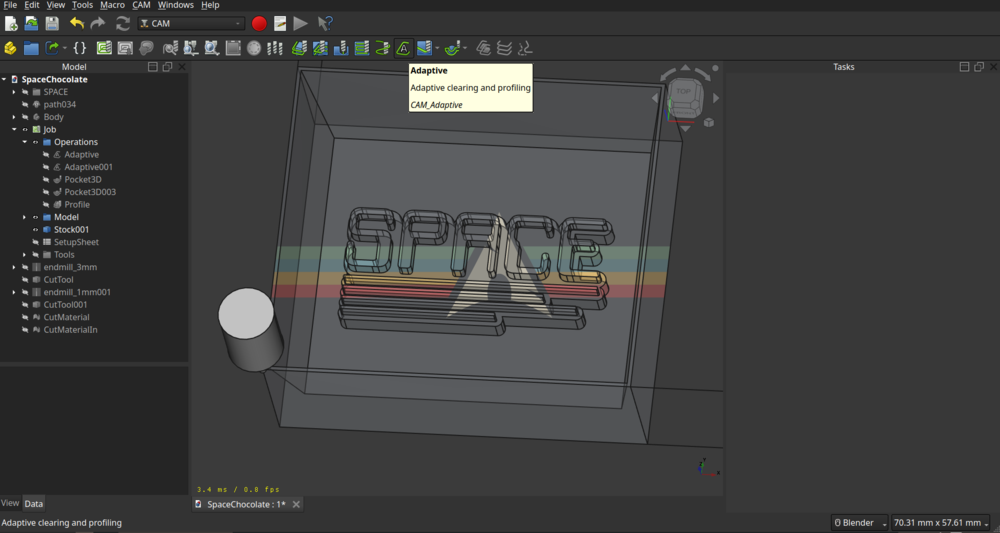Switch to the View property tab
This screenshot has width=1000, height=533.
click(10, 503)
